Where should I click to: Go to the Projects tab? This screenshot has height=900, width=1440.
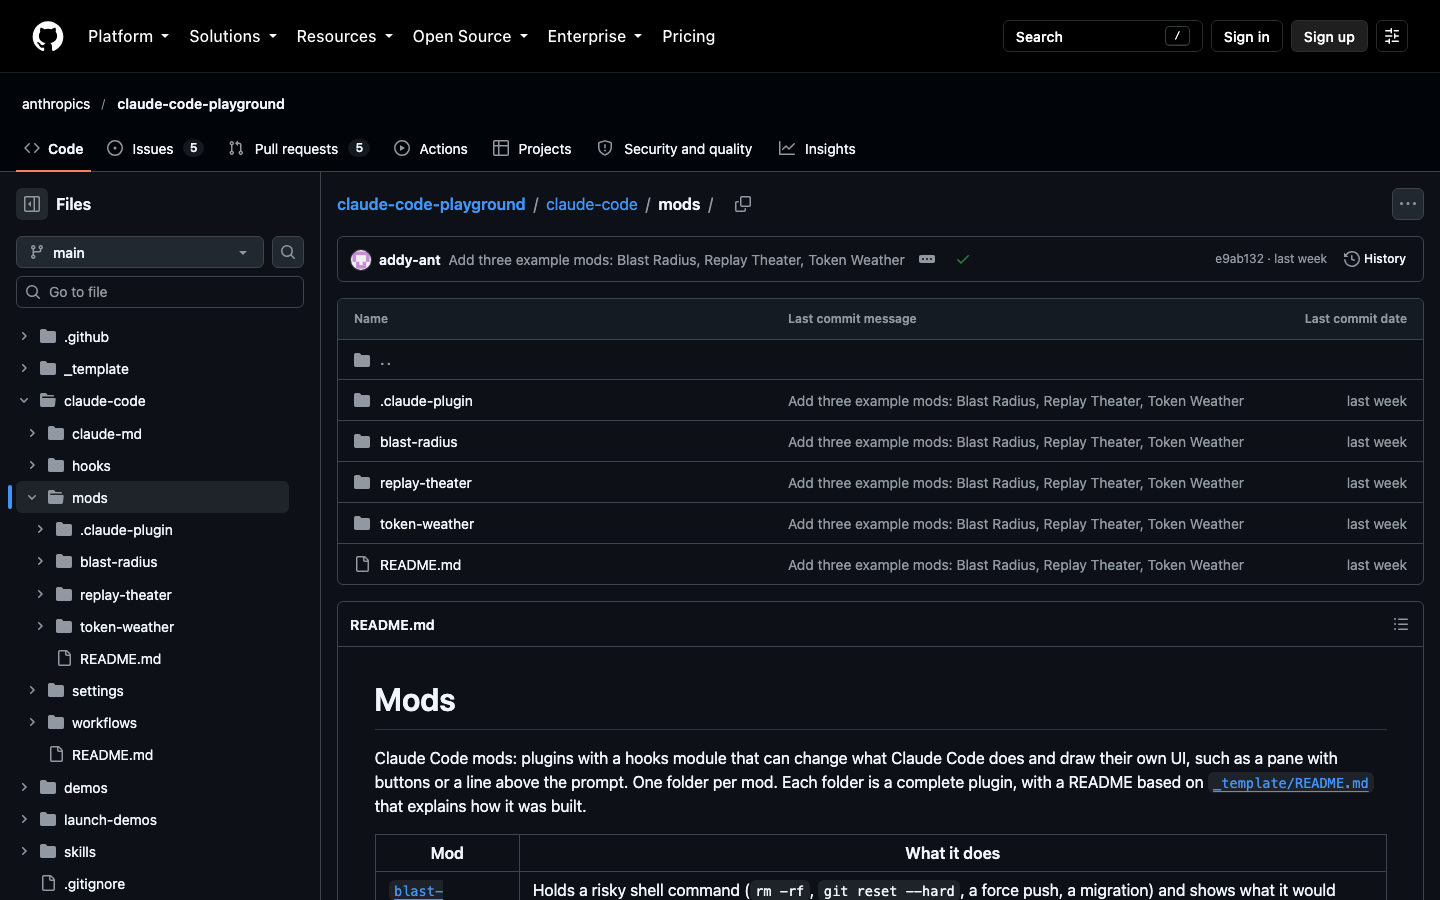532,148
